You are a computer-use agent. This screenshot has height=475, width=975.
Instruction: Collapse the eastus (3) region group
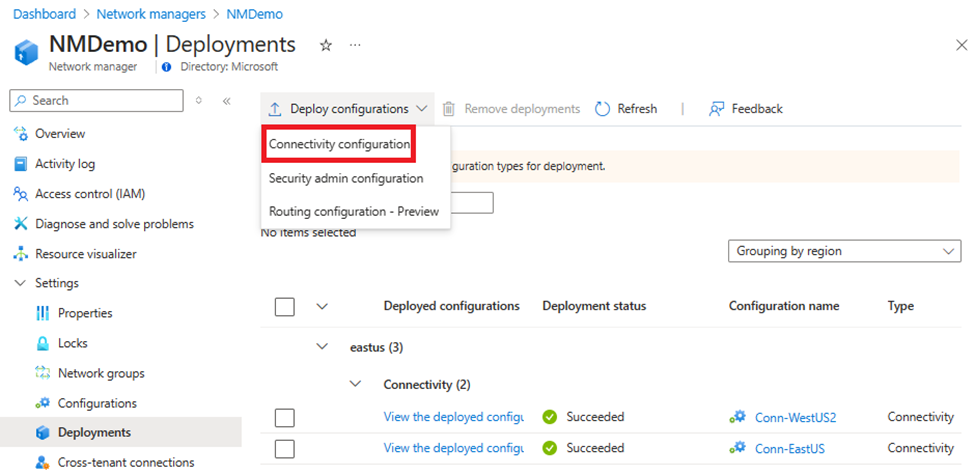[x=322, y=347]
